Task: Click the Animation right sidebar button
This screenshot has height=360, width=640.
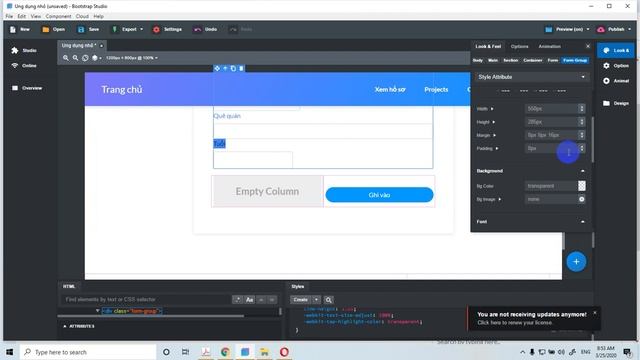Action: (x=616, y=81)
